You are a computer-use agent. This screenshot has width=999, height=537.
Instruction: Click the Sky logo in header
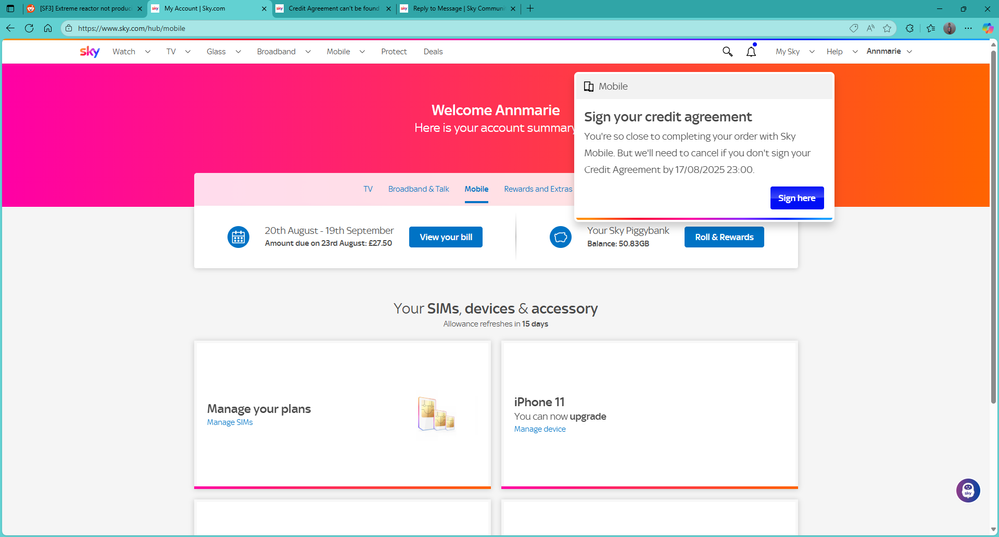pos(90,52)
